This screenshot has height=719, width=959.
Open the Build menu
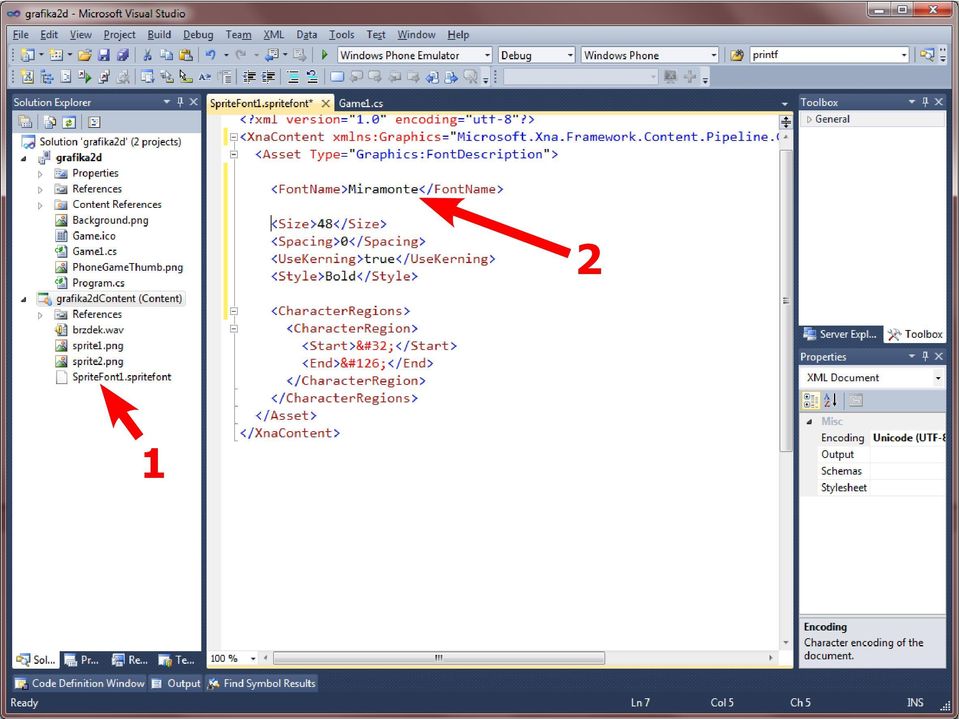(160, 35)
